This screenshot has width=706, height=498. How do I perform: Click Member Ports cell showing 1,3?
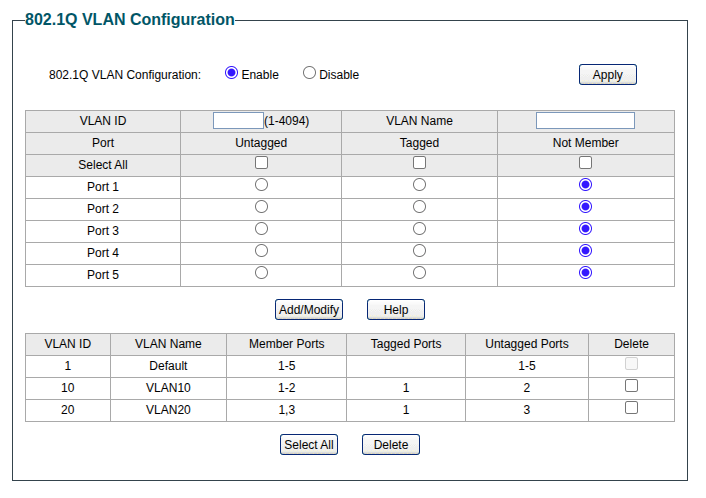click(x=286, y=410)
